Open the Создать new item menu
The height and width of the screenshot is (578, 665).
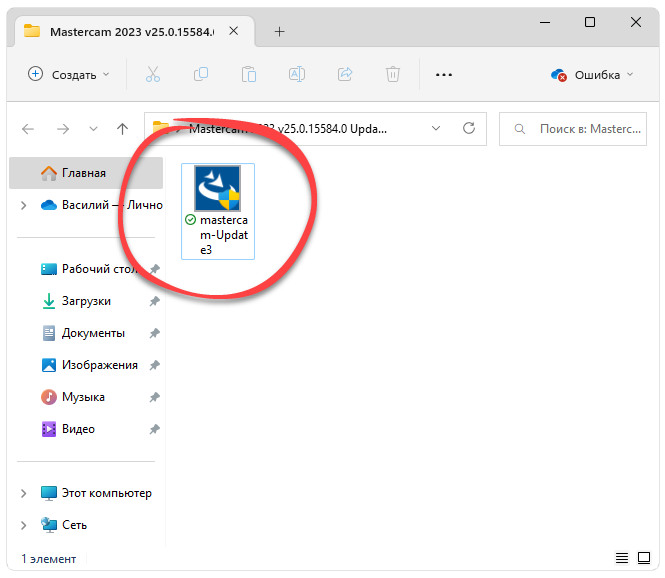(69, 75)
